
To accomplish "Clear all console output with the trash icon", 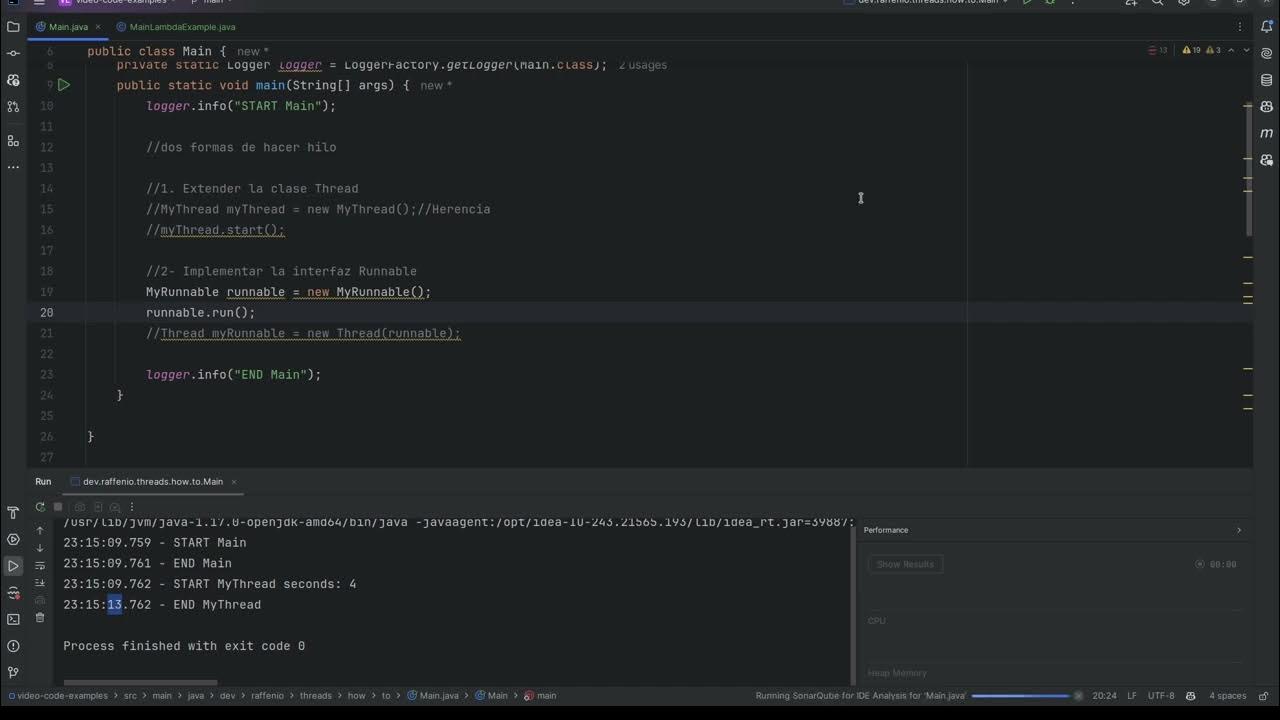I will [x=40, y=618].
